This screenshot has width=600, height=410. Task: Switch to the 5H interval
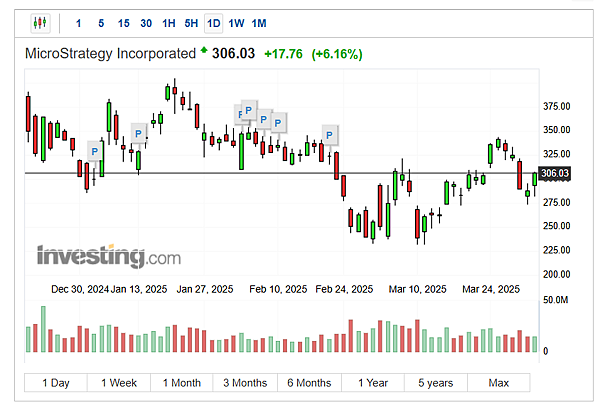(x=191, y=24)
